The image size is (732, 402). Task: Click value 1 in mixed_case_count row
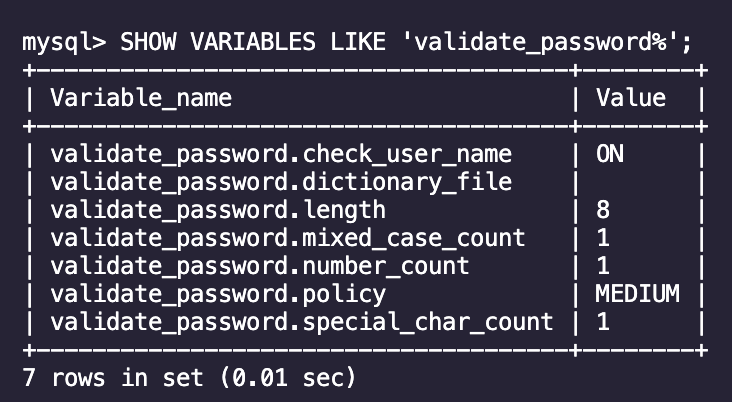coord(603,238)
